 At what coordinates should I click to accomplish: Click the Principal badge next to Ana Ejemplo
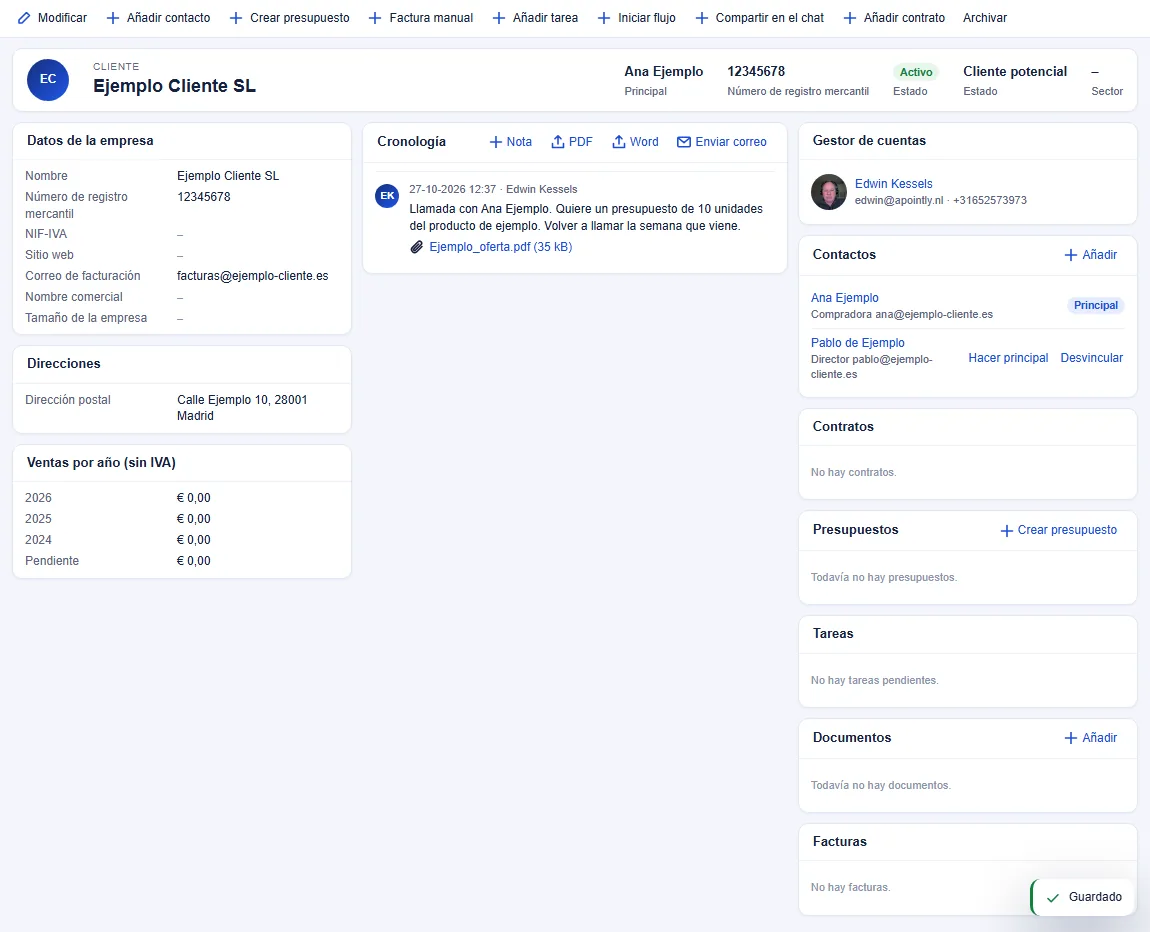click(1096, 305)
